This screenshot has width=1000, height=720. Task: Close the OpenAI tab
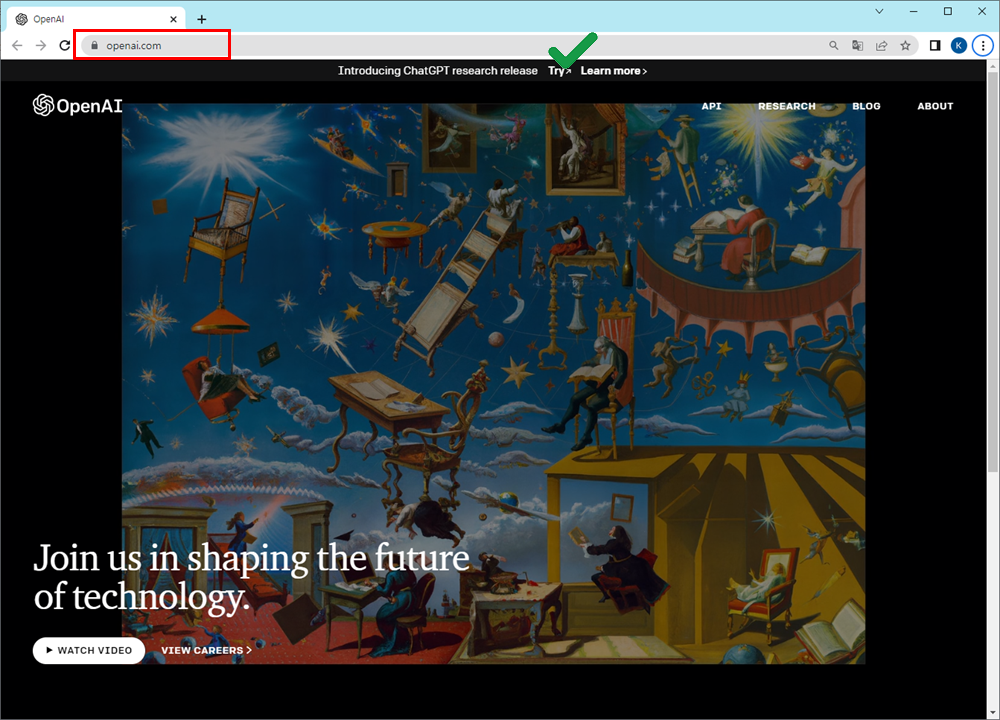point(173,19)
